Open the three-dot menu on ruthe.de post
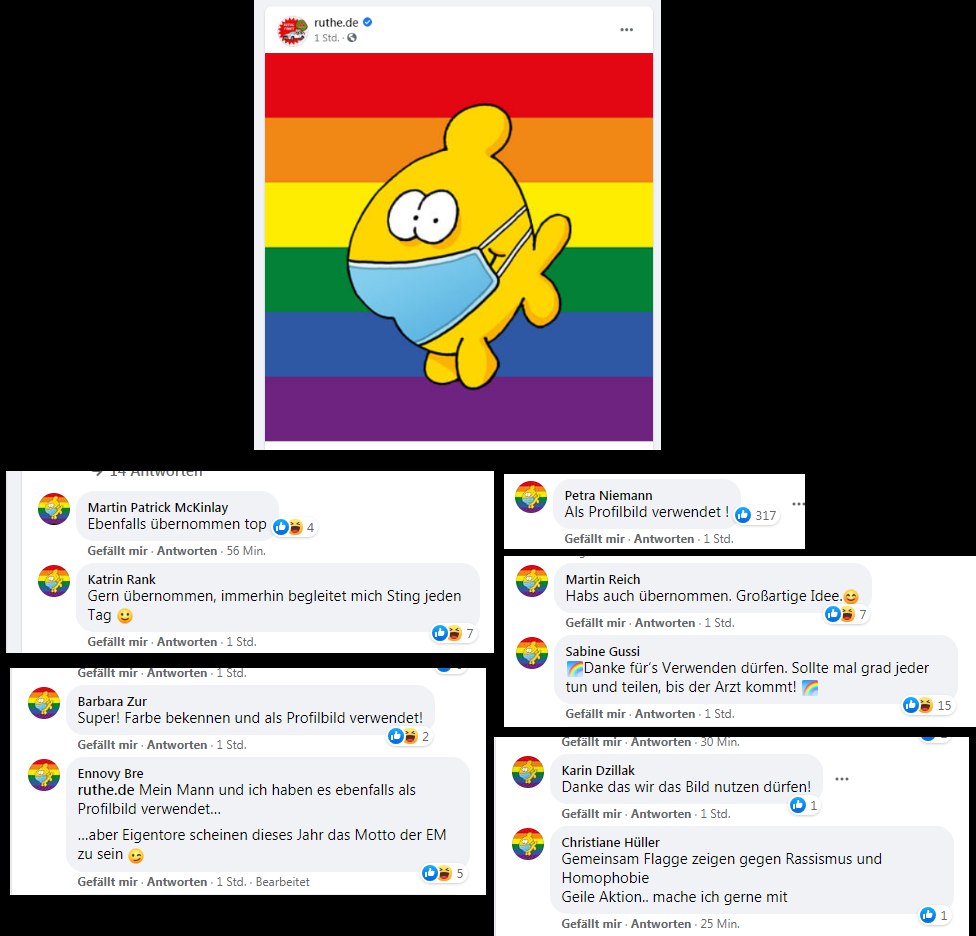976x936 pixels. click(x=626, y=30)
